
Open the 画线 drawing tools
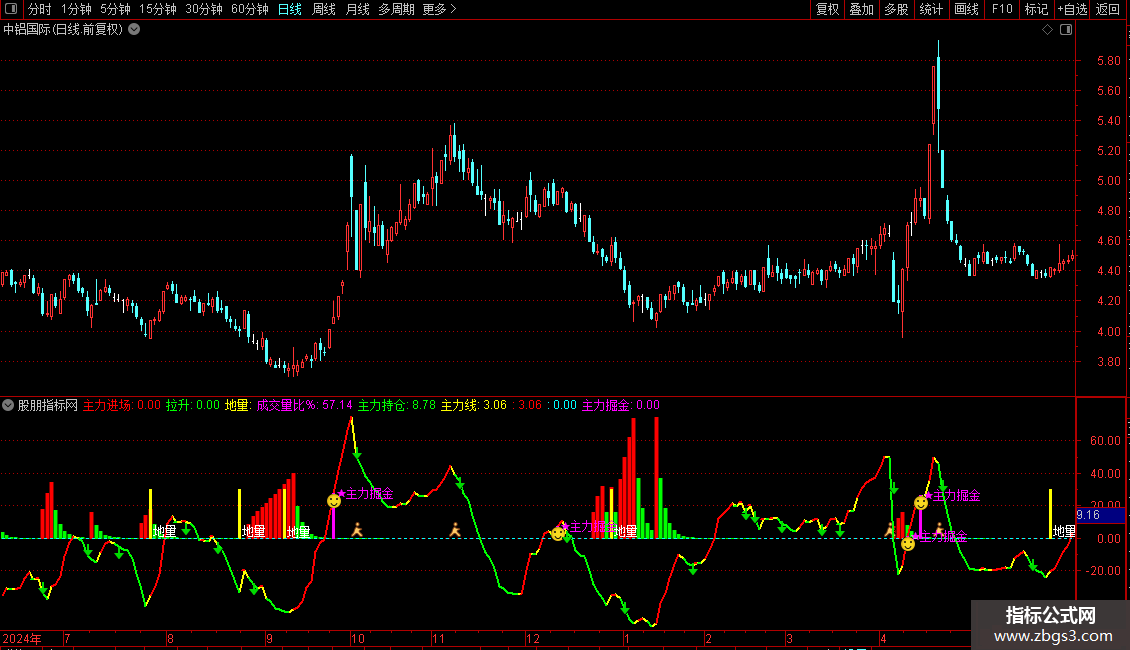[x=966, y=10]
